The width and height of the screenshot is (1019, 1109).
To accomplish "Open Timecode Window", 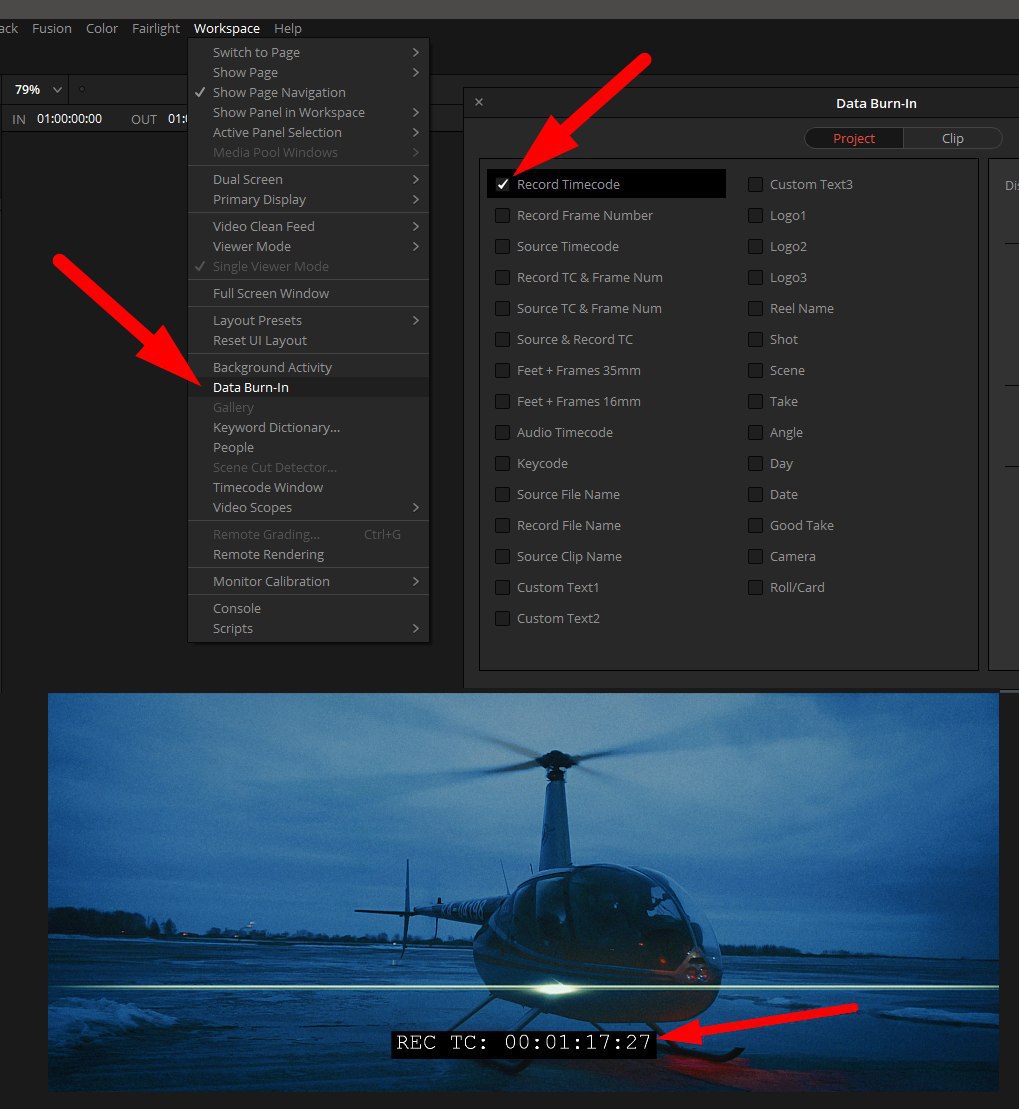I will (x=308, y=487).
